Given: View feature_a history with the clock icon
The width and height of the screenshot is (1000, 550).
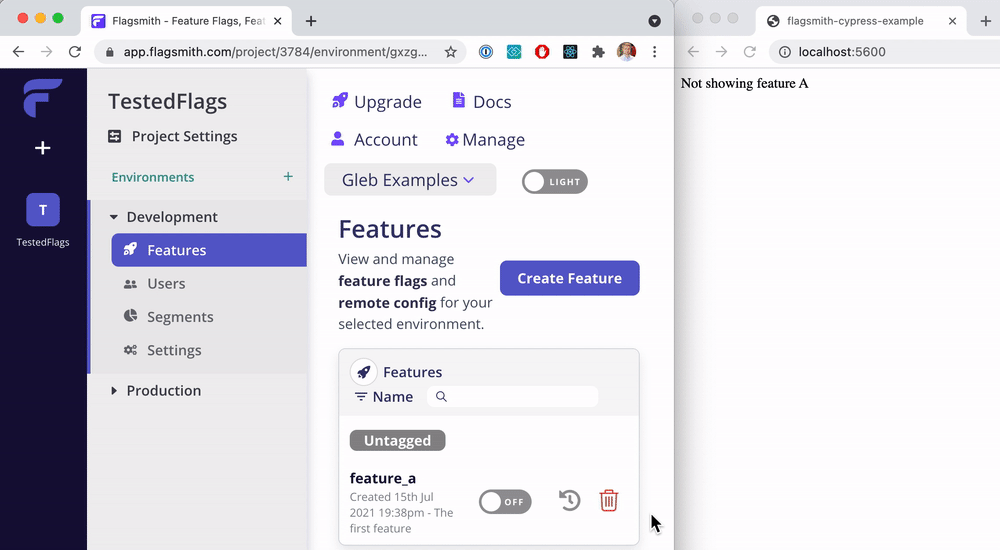Looking at the screenshot, I should [570, 500].
